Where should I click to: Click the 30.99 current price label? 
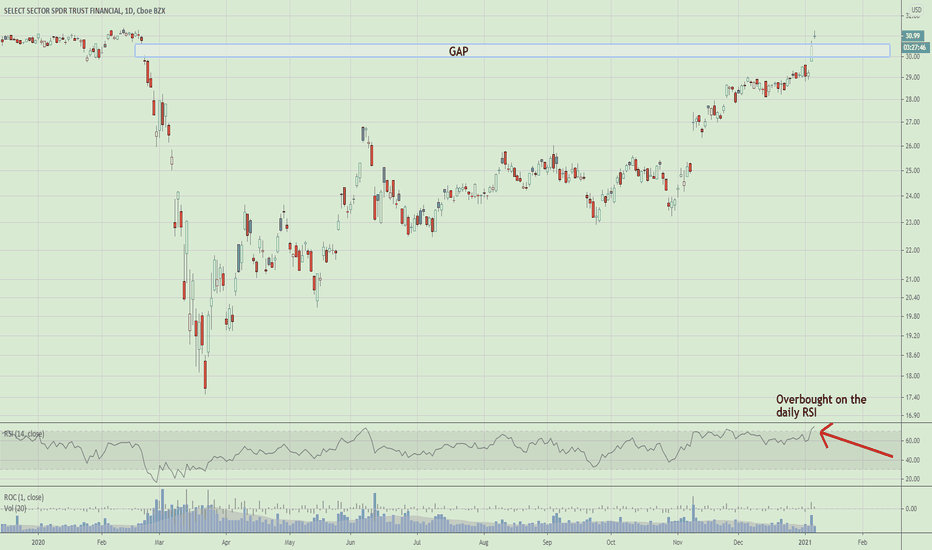[x=912, y=36]
